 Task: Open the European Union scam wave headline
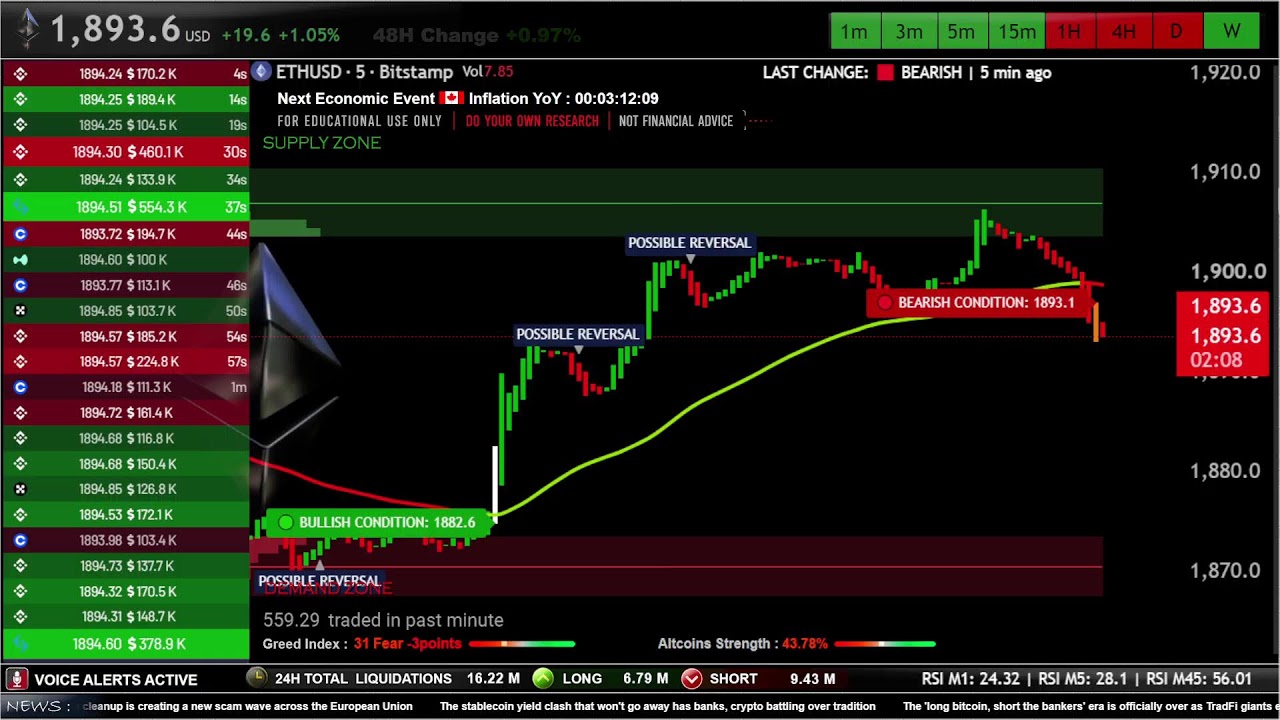click(247, 706)
